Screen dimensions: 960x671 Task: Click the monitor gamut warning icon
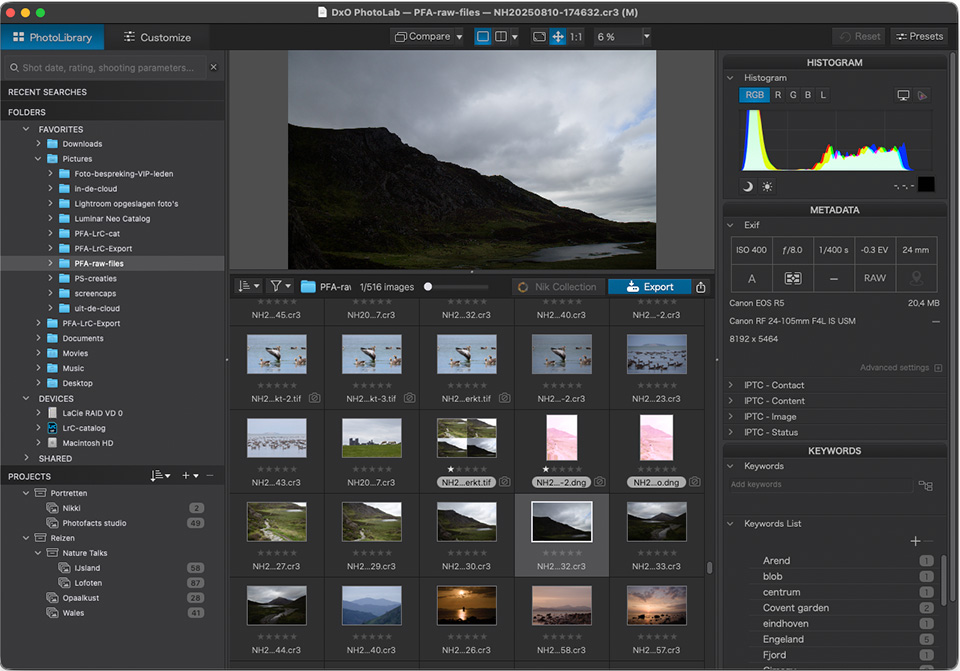(x=903, y=96)
